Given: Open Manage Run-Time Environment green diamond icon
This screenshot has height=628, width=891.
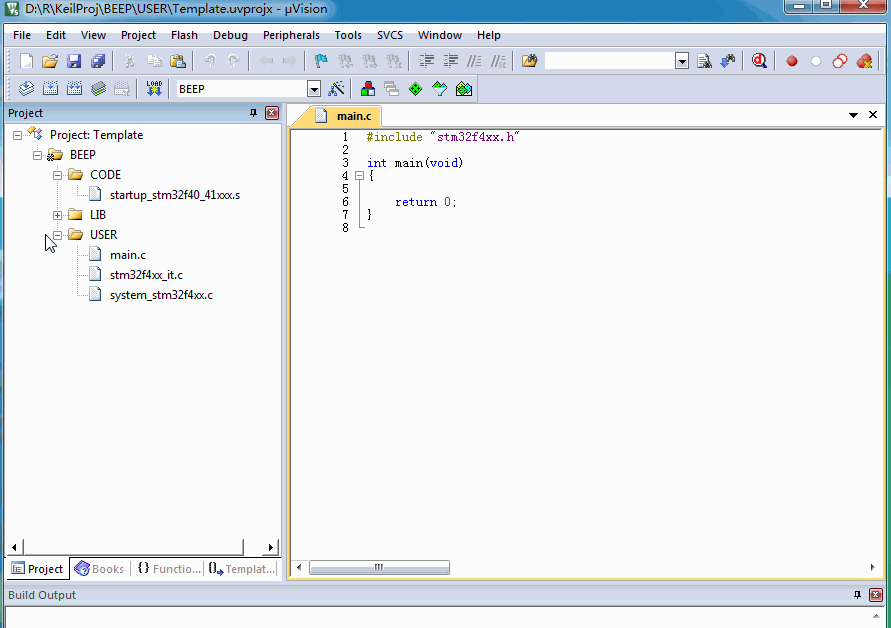Looking at the screenshot, I should (415, 89).
